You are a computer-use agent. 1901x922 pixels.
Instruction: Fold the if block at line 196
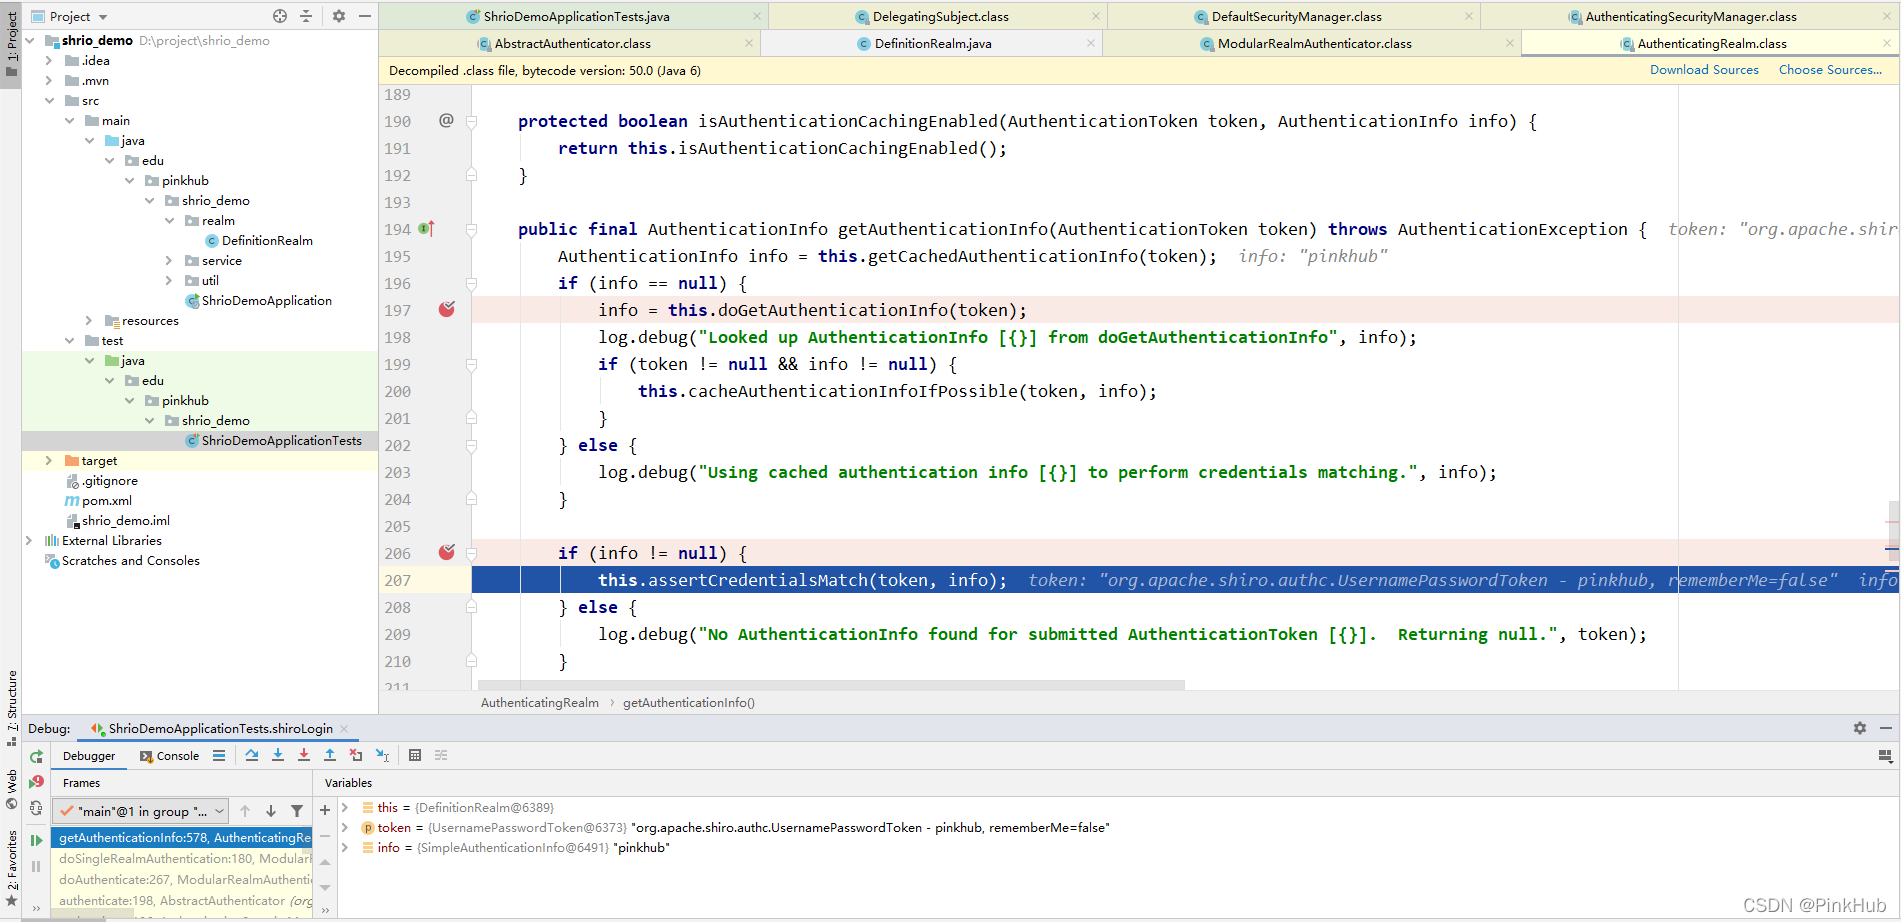click(471, 283)
